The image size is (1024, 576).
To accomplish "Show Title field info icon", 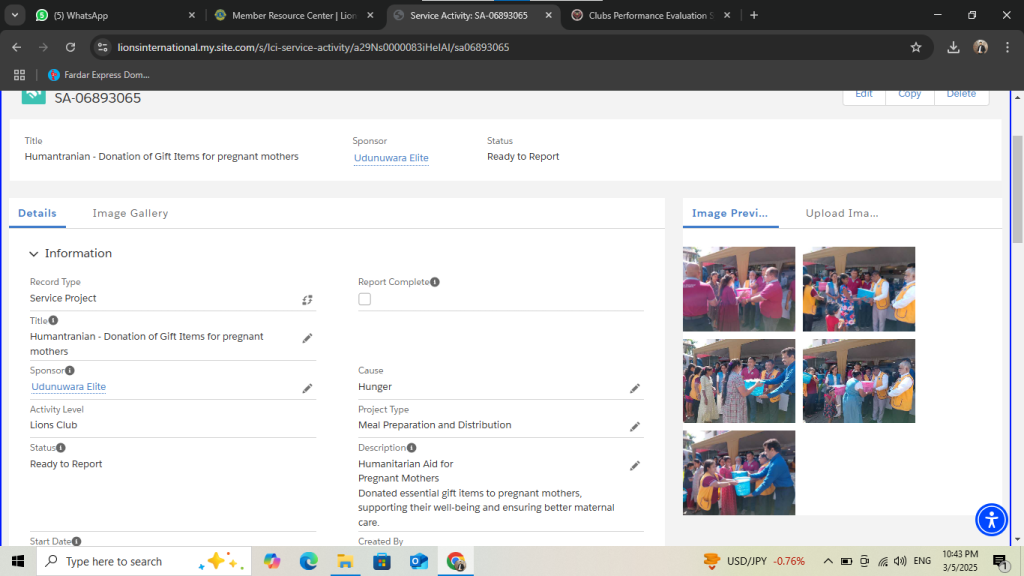I will (x=54, y=321).
